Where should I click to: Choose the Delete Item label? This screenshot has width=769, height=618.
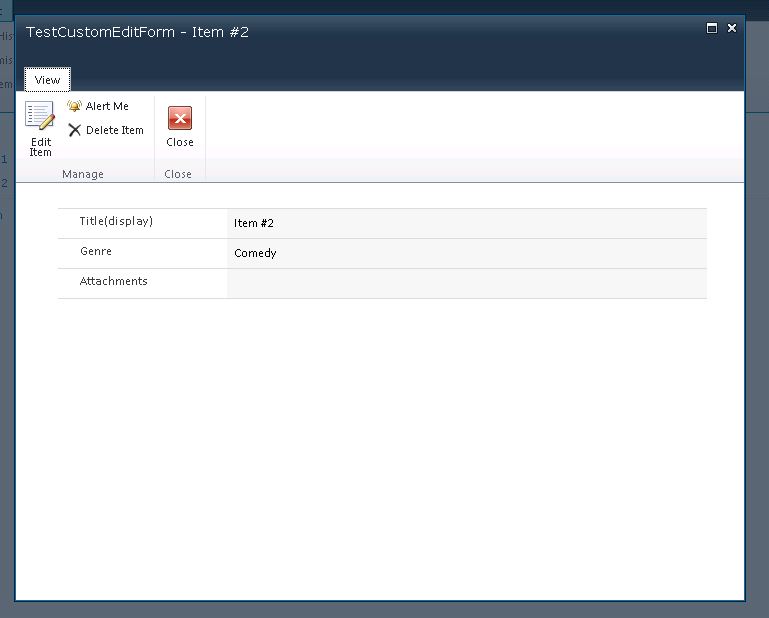pyautogui.click(x=114, y=130)
